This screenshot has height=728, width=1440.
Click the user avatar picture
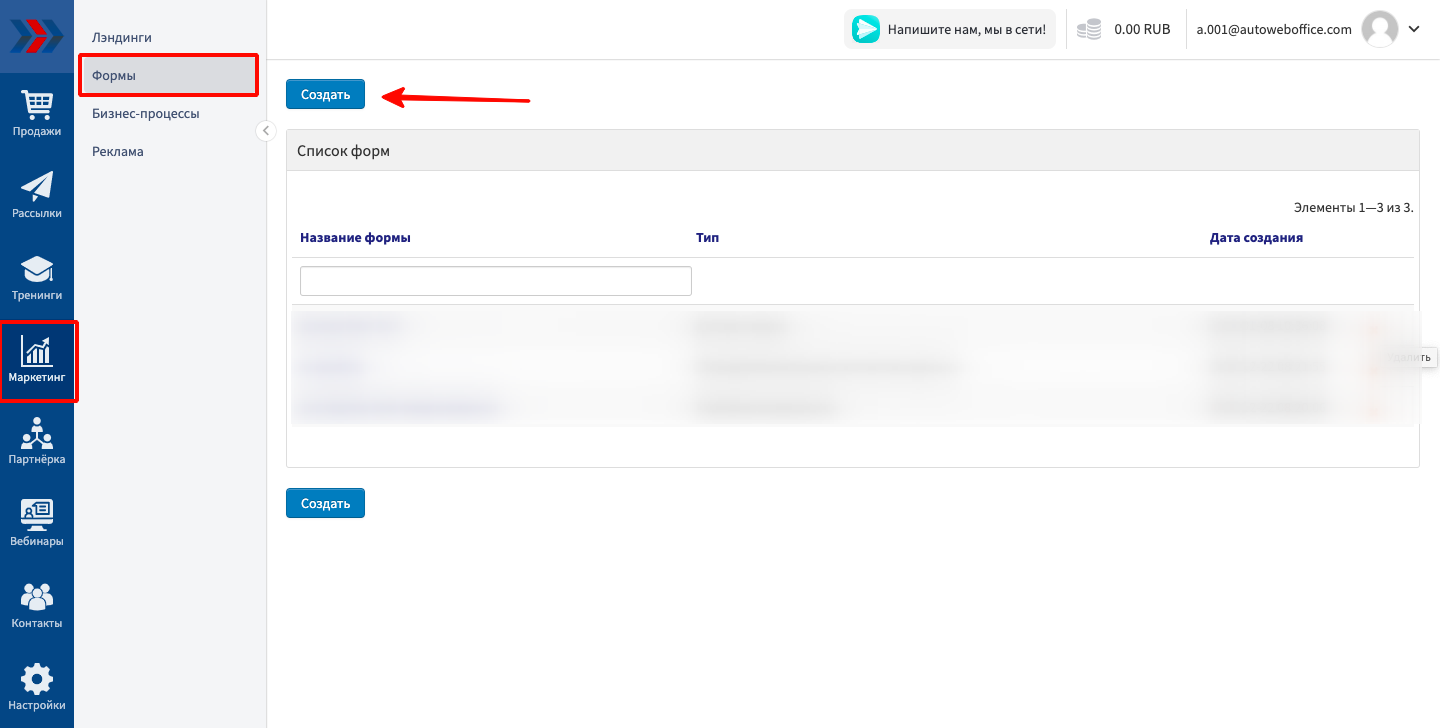point(1380,30)
